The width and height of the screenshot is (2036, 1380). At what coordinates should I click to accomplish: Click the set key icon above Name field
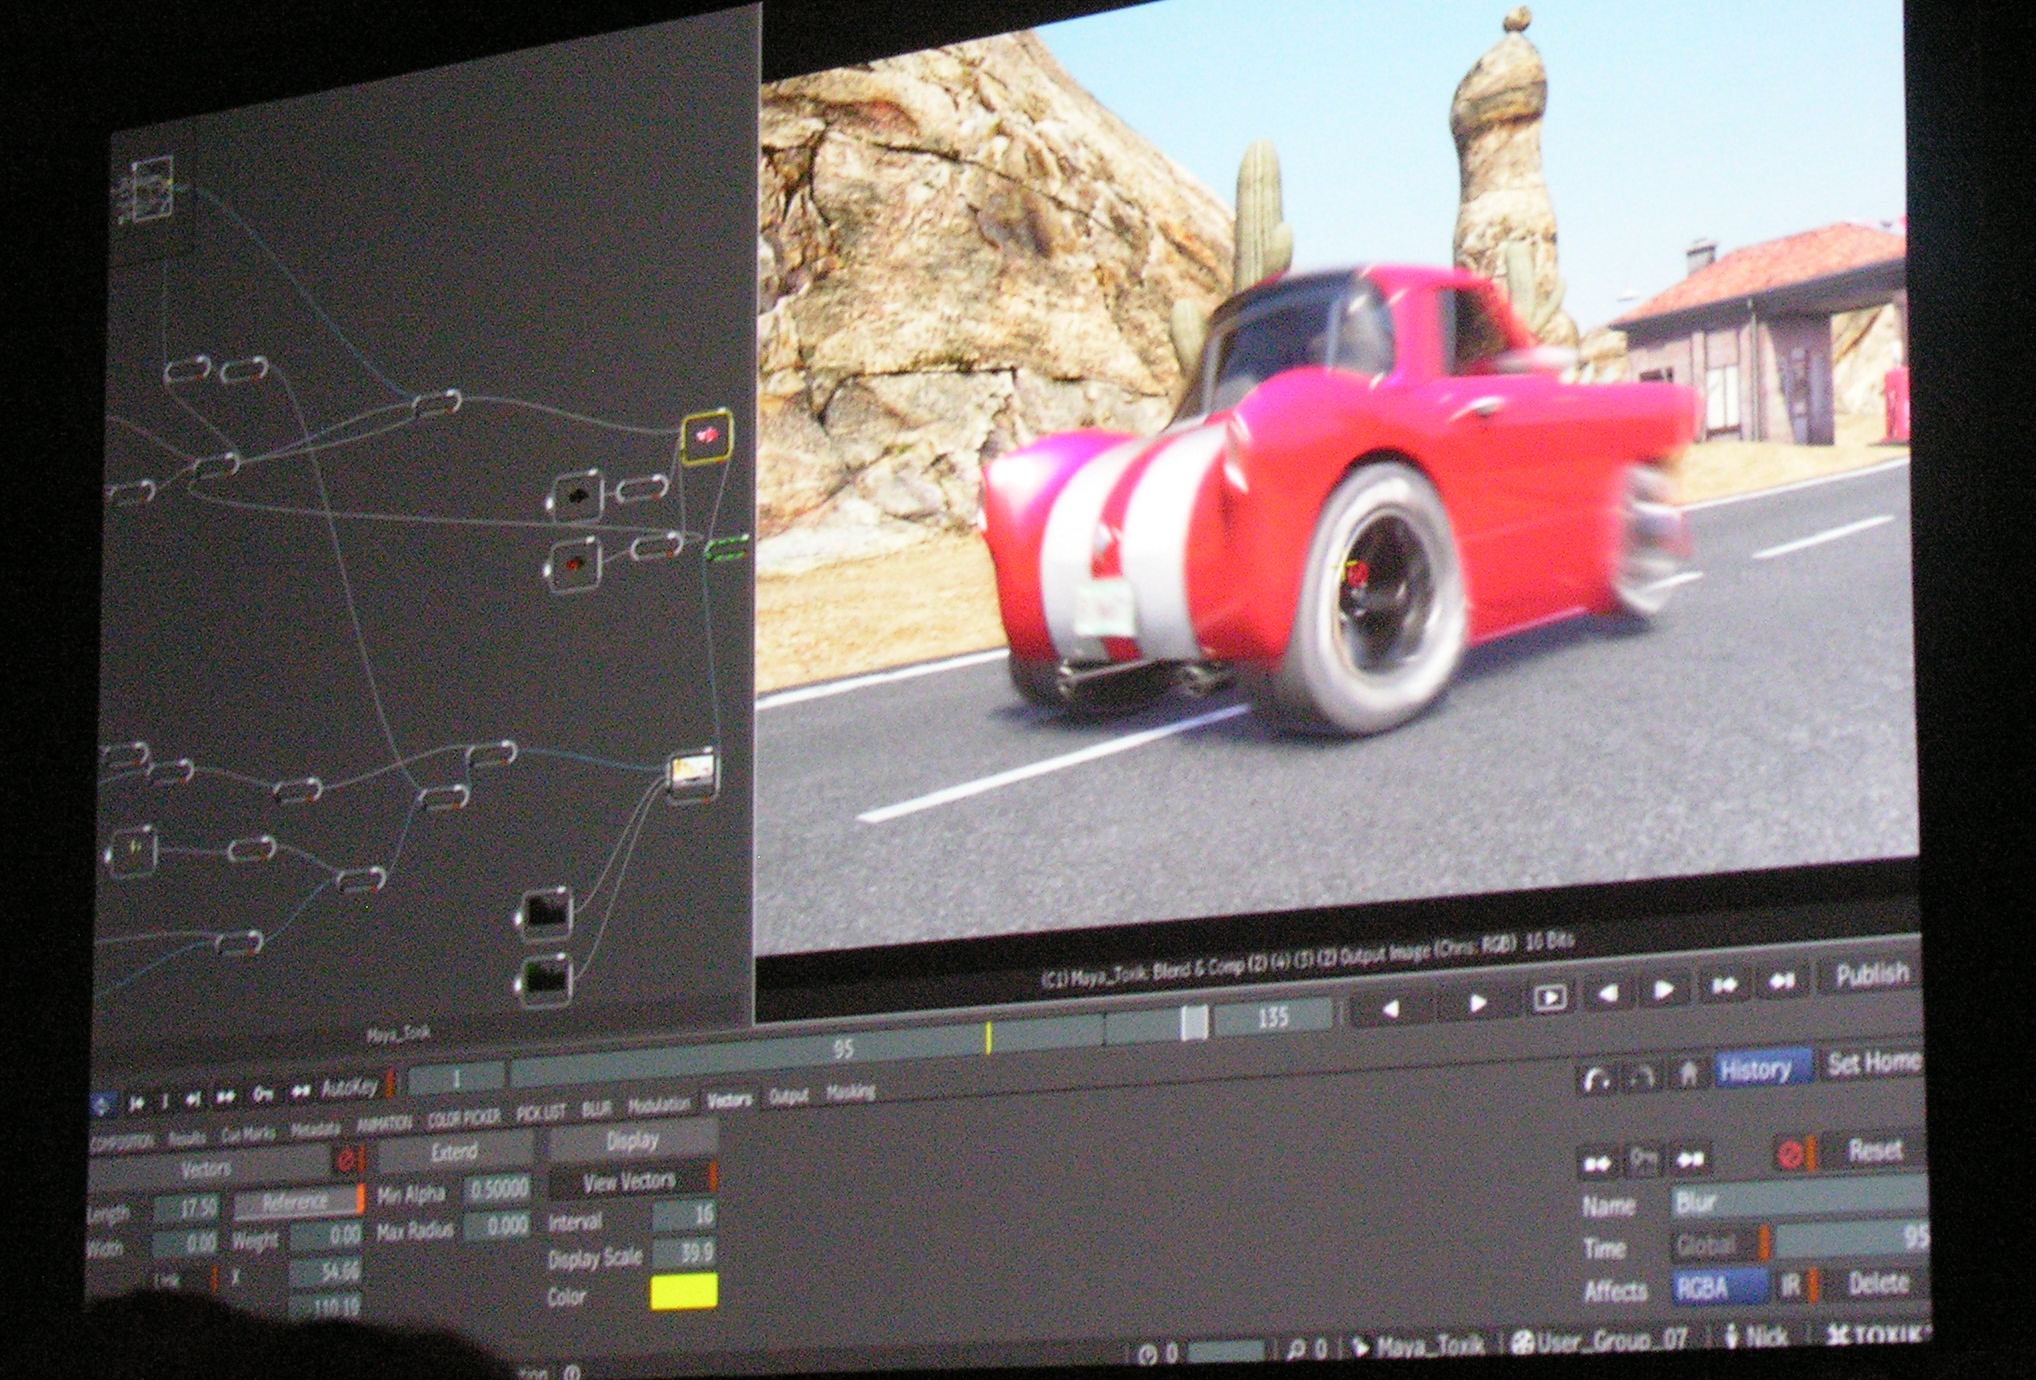pyautogui.click(x=1645, y=1161)
